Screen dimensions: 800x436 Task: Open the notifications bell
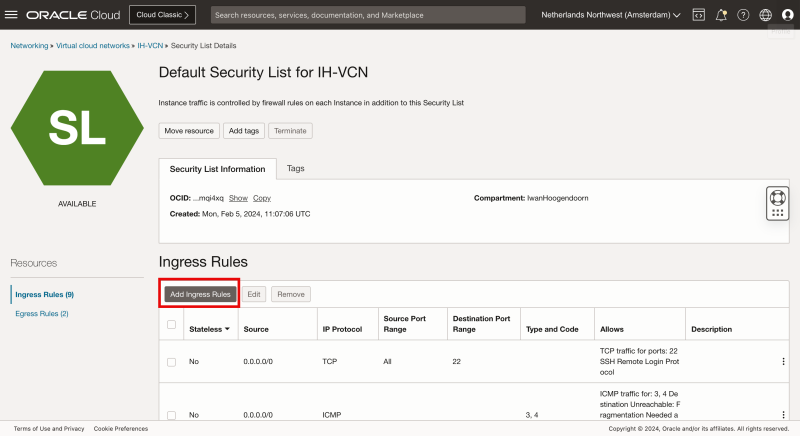(721, 15)
